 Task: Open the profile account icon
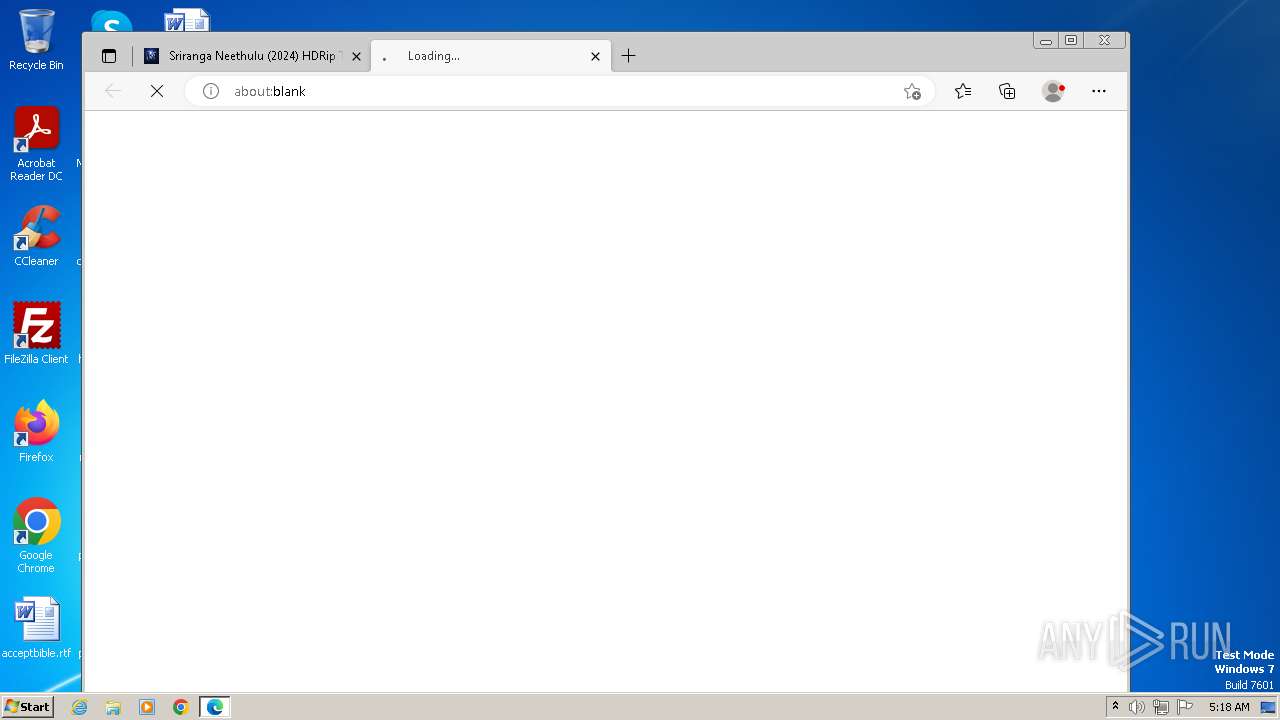pyautogui.click(x=1053, y=91)
